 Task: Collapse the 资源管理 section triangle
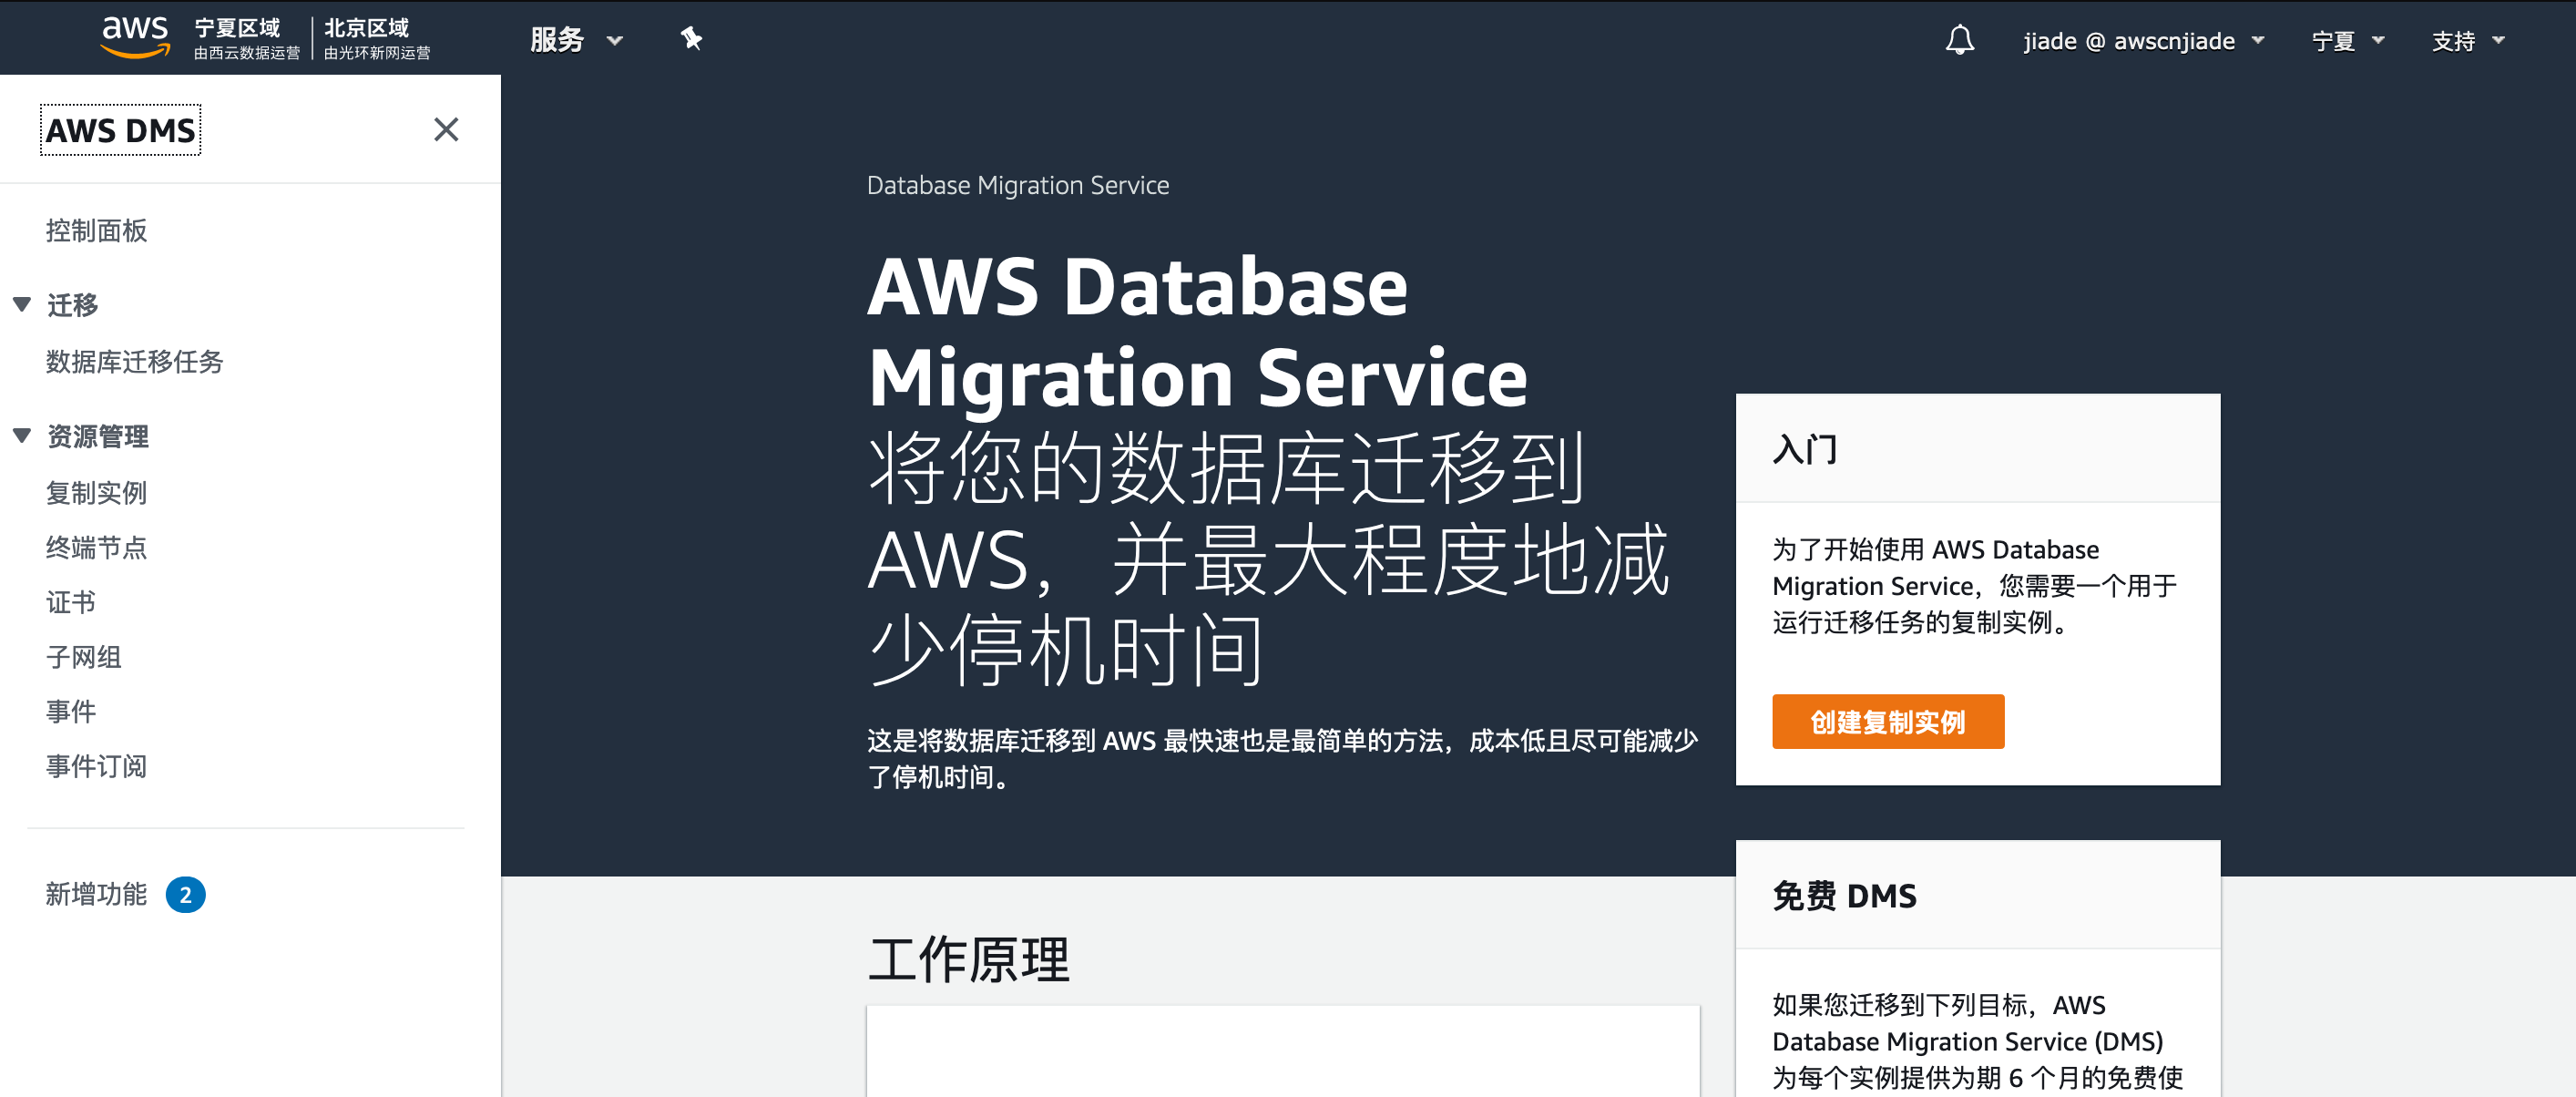click(x=22, y=436)
